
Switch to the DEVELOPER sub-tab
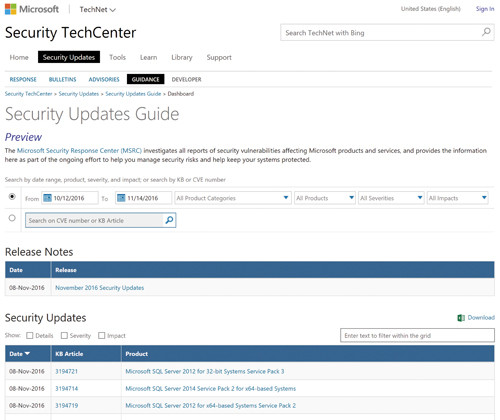coord(186,79)
